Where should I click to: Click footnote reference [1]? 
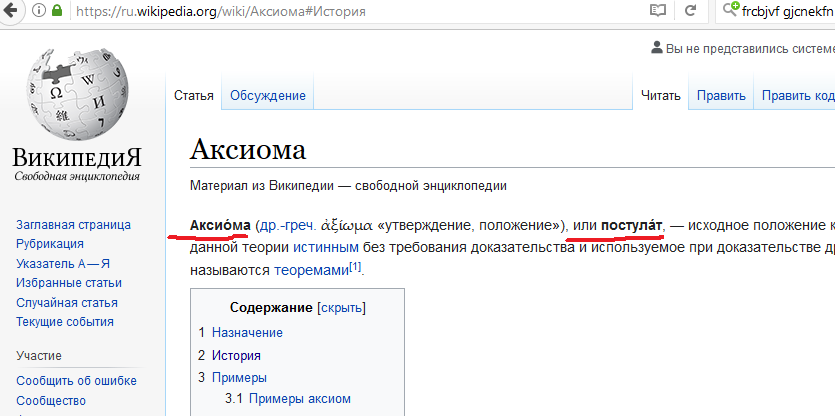(355, 267)
